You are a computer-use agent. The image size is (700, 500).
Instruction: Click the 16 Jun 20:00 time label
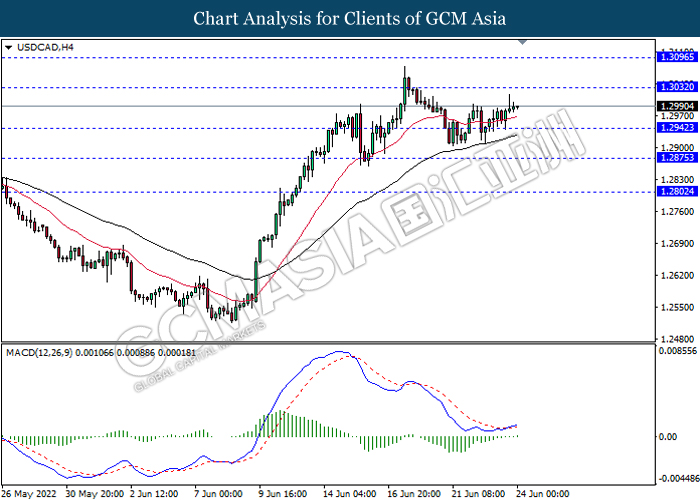pos(414,494)
